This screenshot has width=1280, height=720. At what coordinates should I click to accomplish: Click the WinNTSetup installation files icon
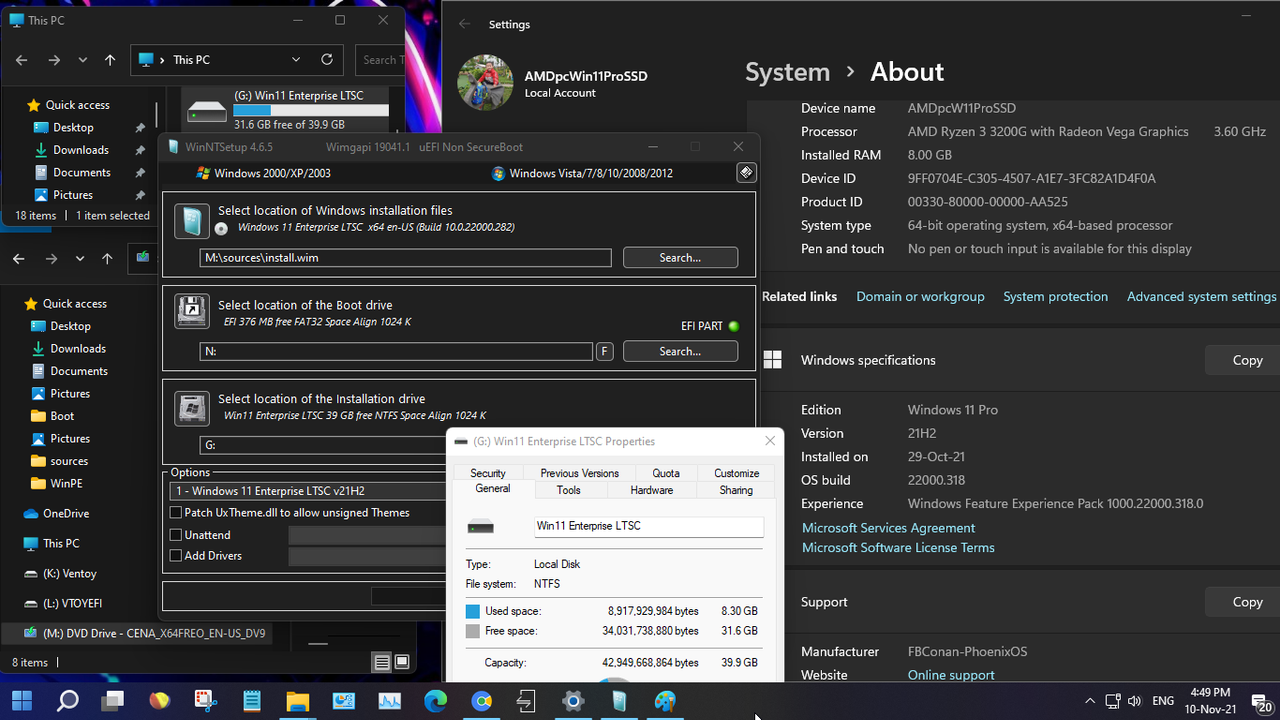click(191, 220)
